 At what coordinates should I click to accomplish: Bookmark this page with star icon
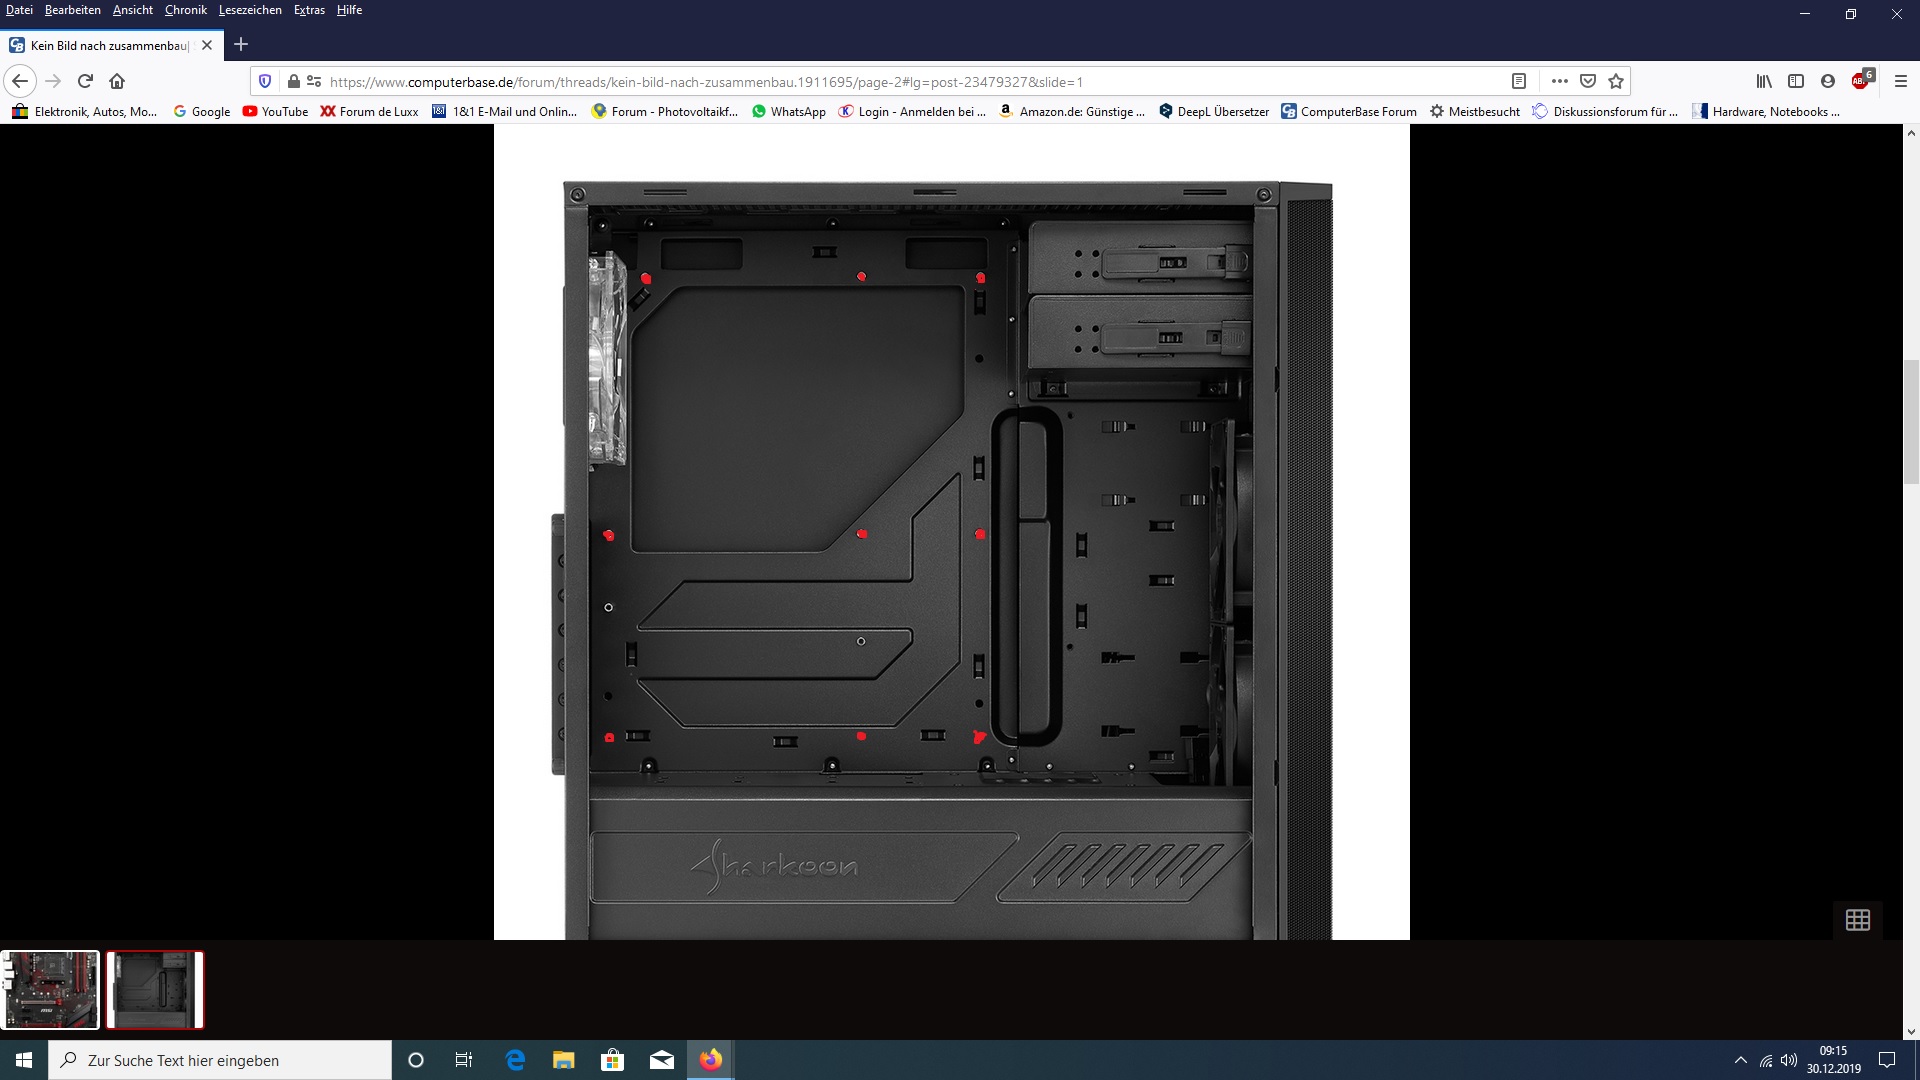pyautogui.click(x=1616, y=81)
